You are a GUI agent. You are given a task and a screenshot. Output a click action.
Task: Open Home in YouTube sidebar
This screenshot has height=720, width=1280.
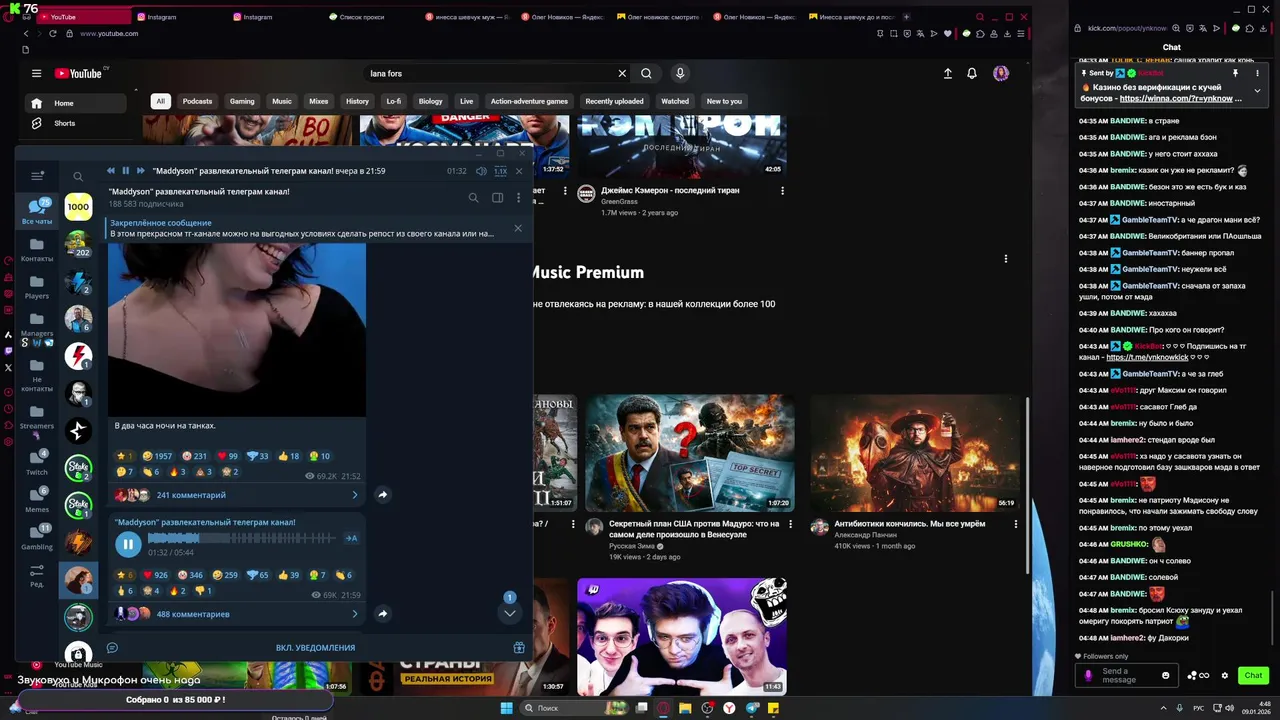[75, 103]
